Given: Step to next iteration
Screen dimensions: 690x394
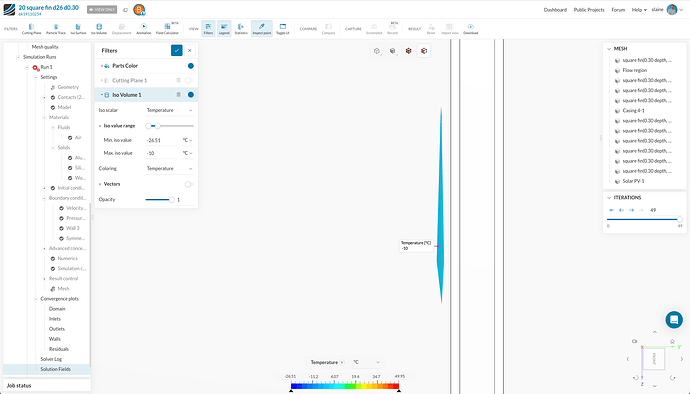Looking at the screenshot, I should [631, 210].
